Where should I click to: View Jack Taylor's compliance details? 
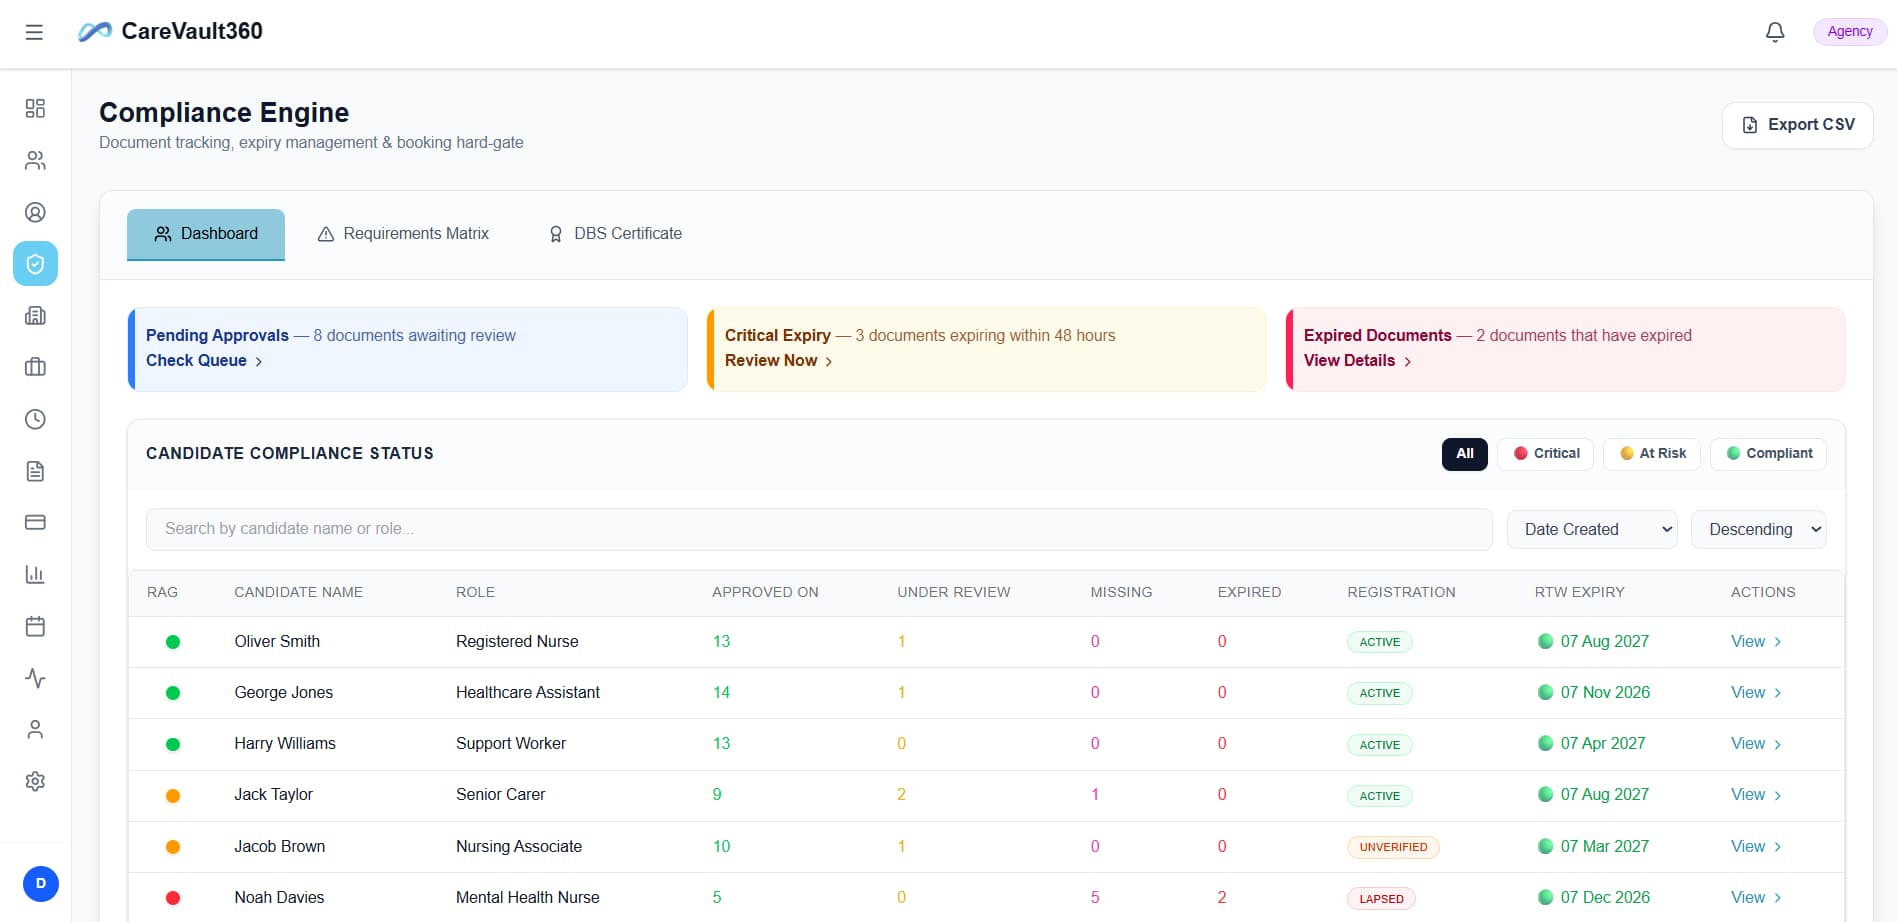[1756, 795]
